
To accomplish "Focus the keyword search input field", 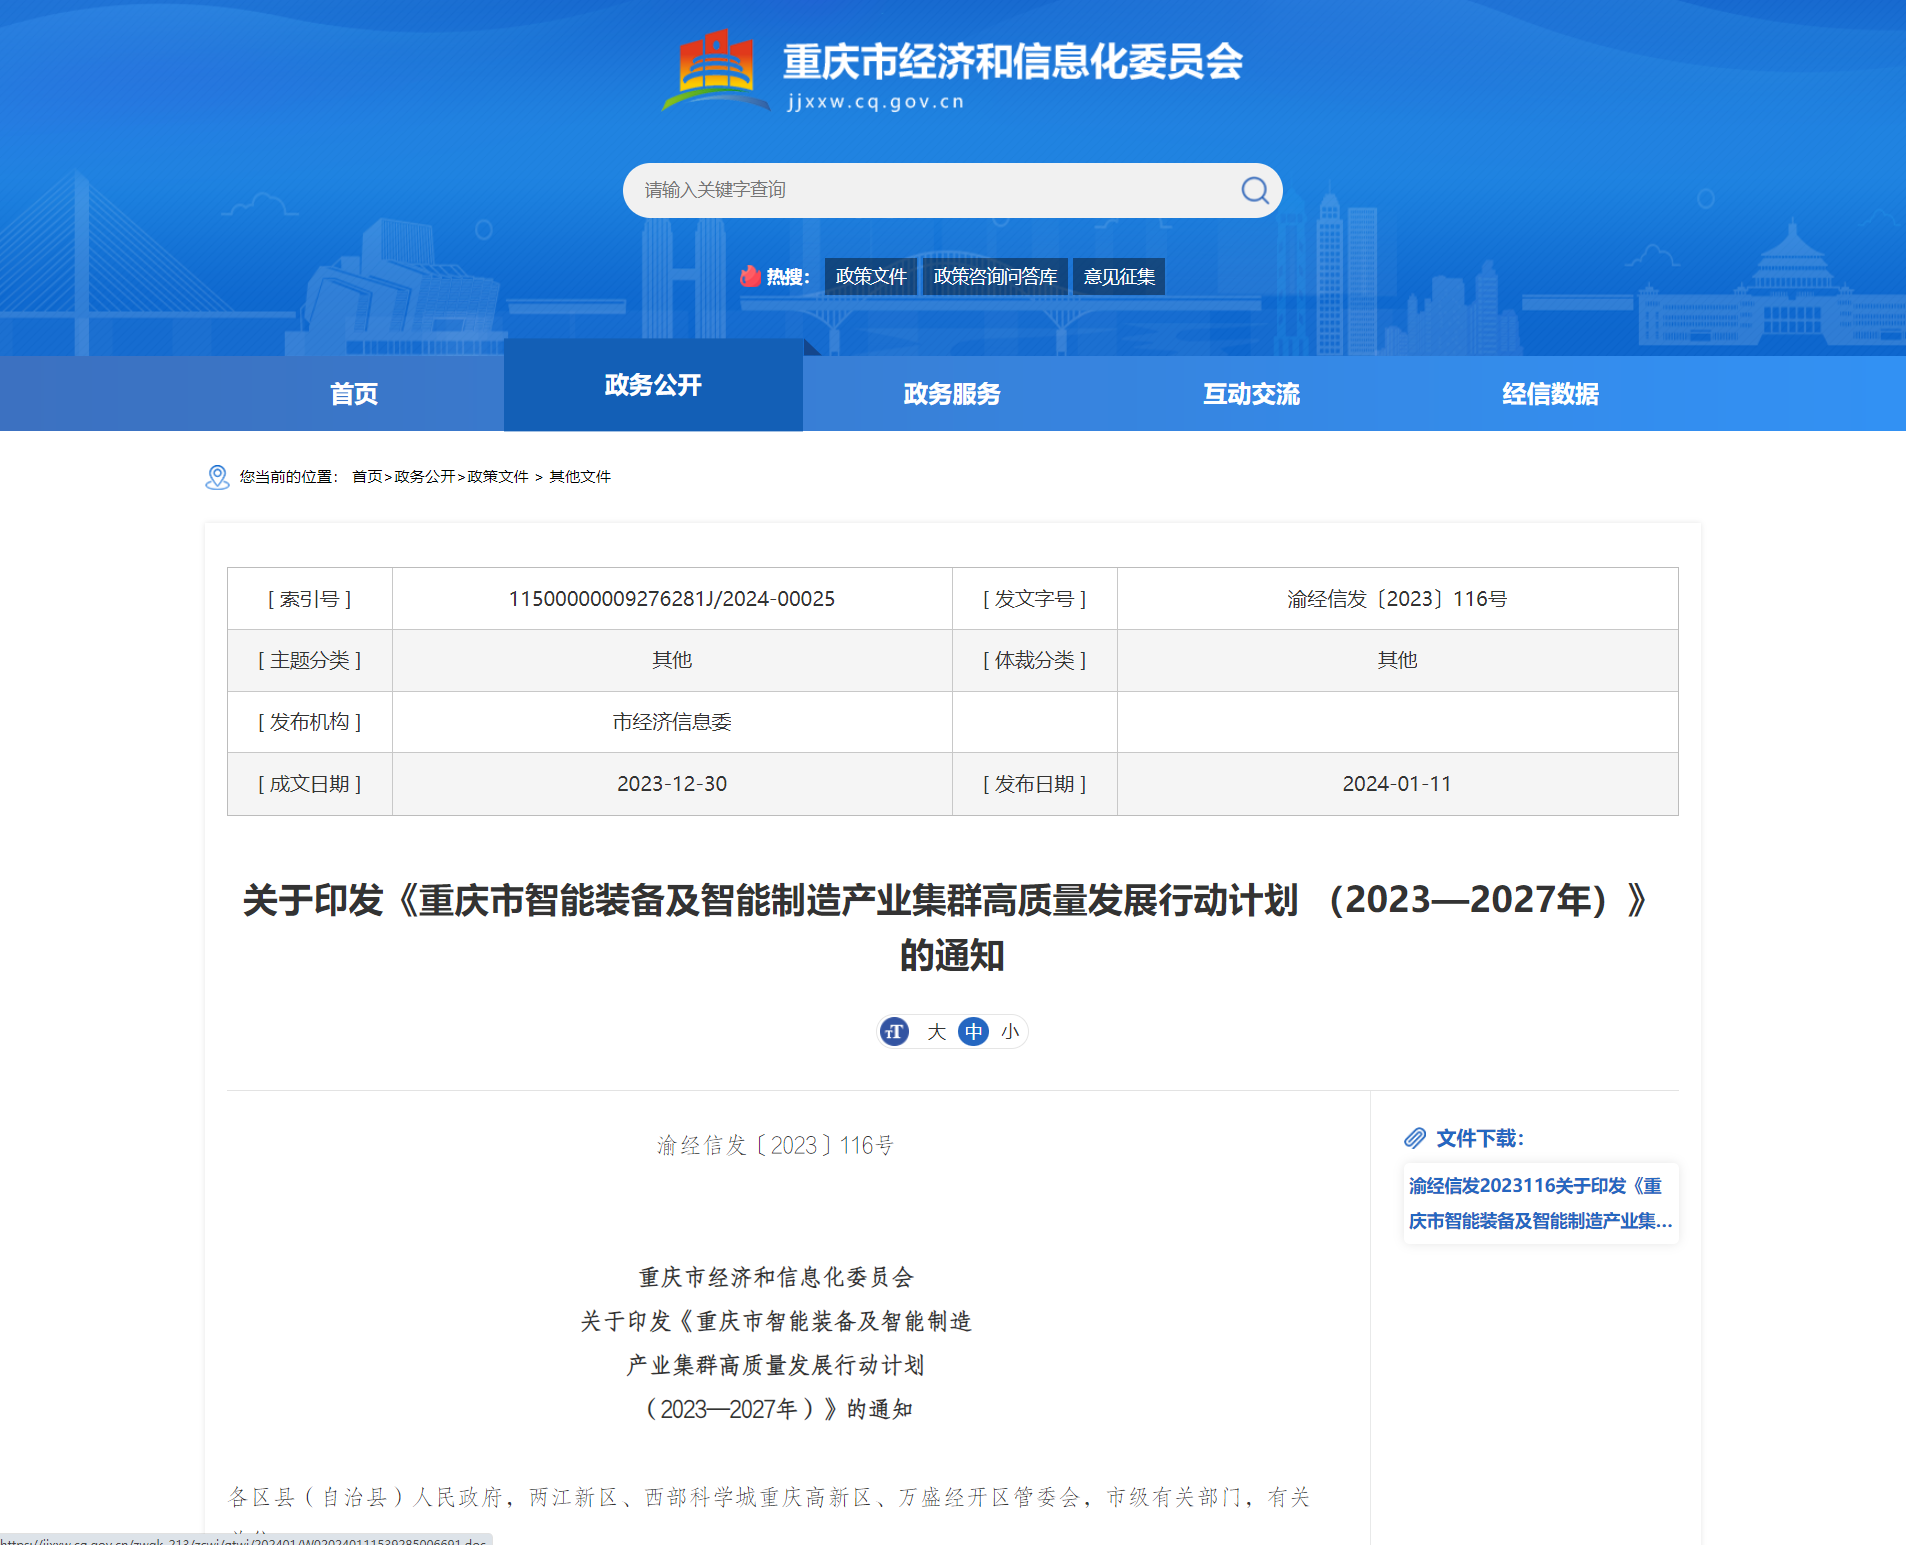I will 930,190.
